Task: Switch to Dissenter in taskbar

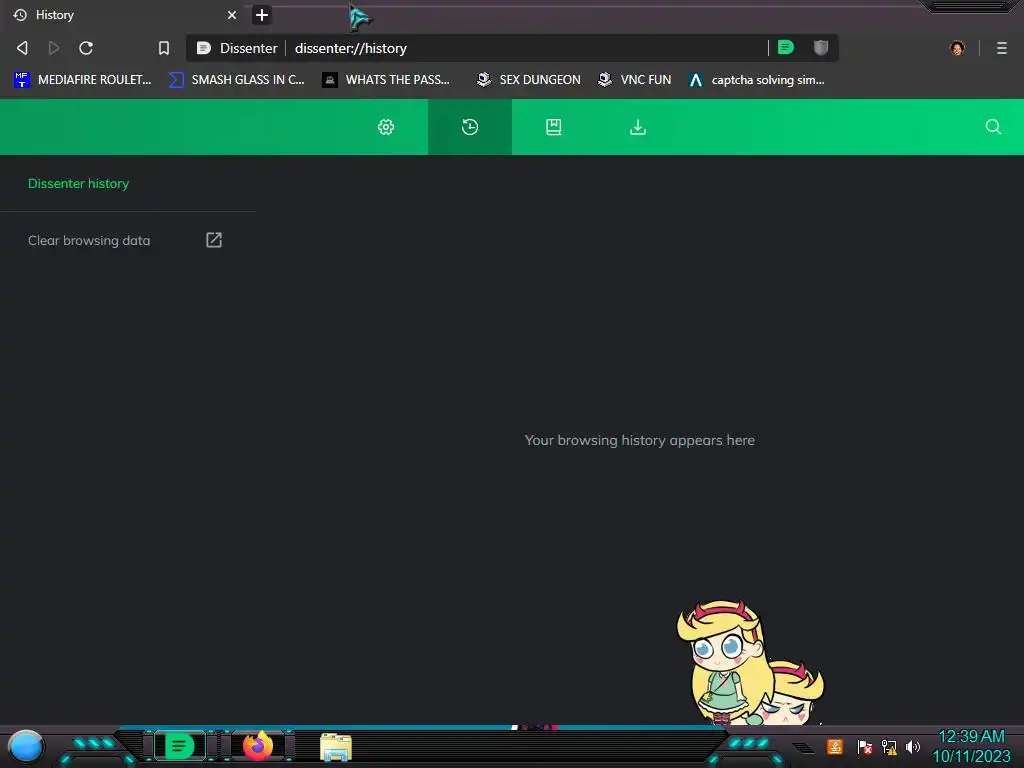Action: click(x=180, y=746)
